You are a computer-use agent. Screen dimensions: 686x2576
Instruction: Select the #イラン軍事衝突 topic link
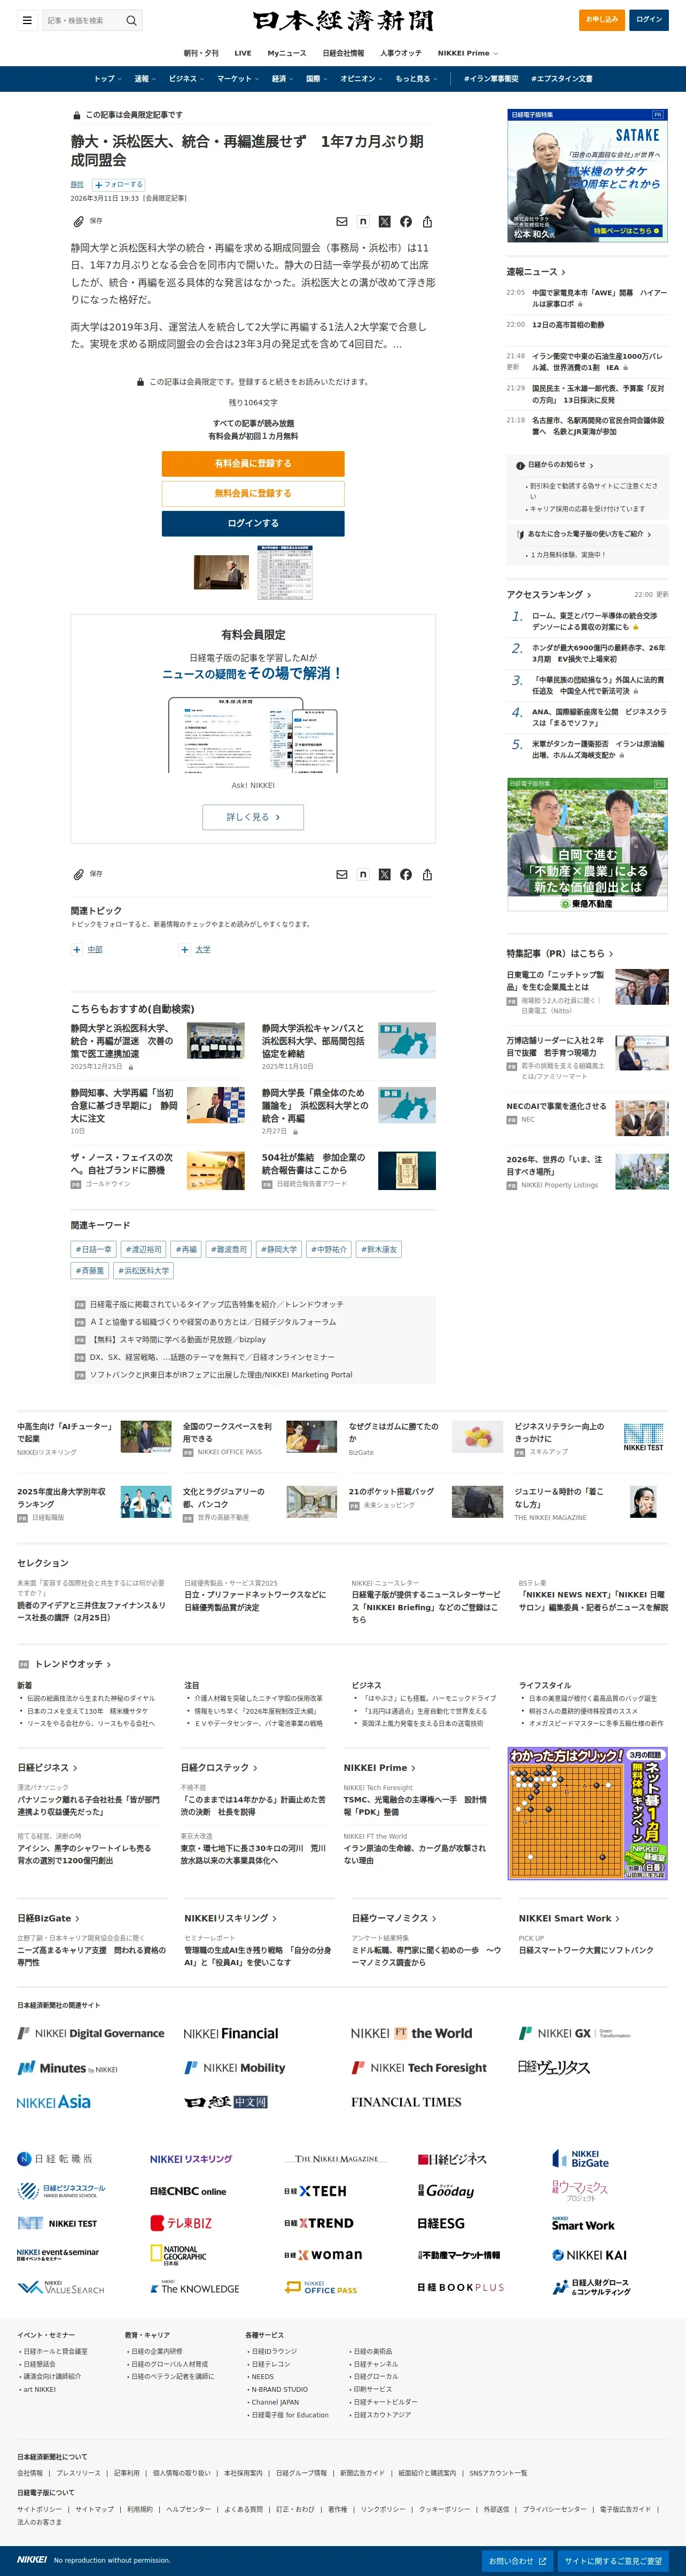(491, 79)
